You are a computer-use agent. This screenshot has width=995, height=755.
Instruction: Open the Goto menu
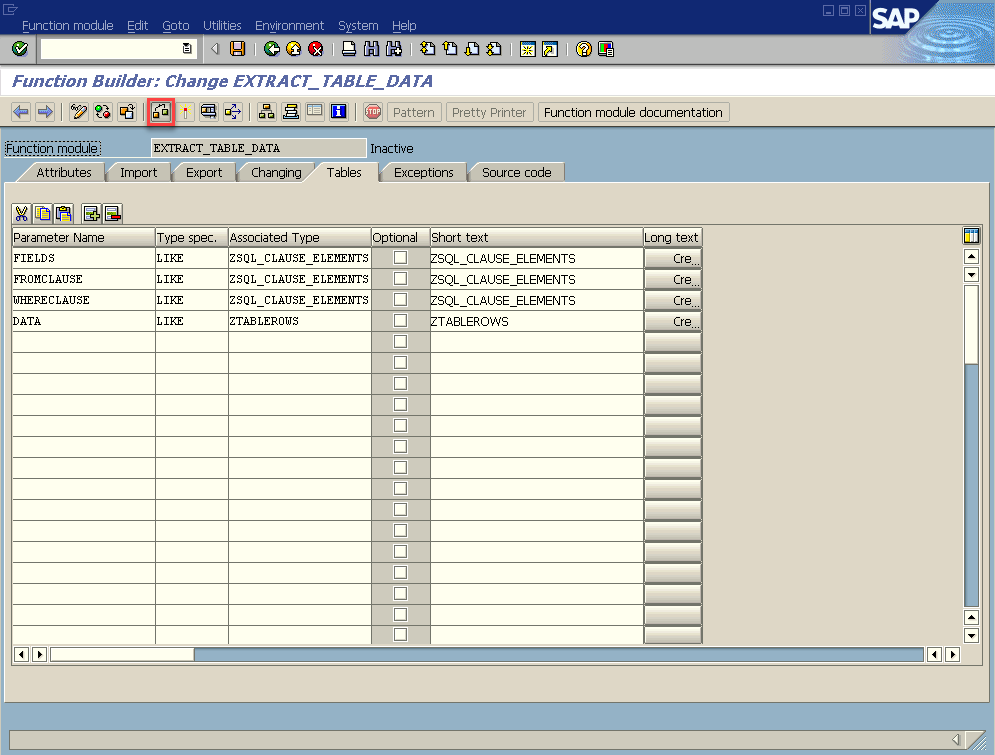coord(176,26)
